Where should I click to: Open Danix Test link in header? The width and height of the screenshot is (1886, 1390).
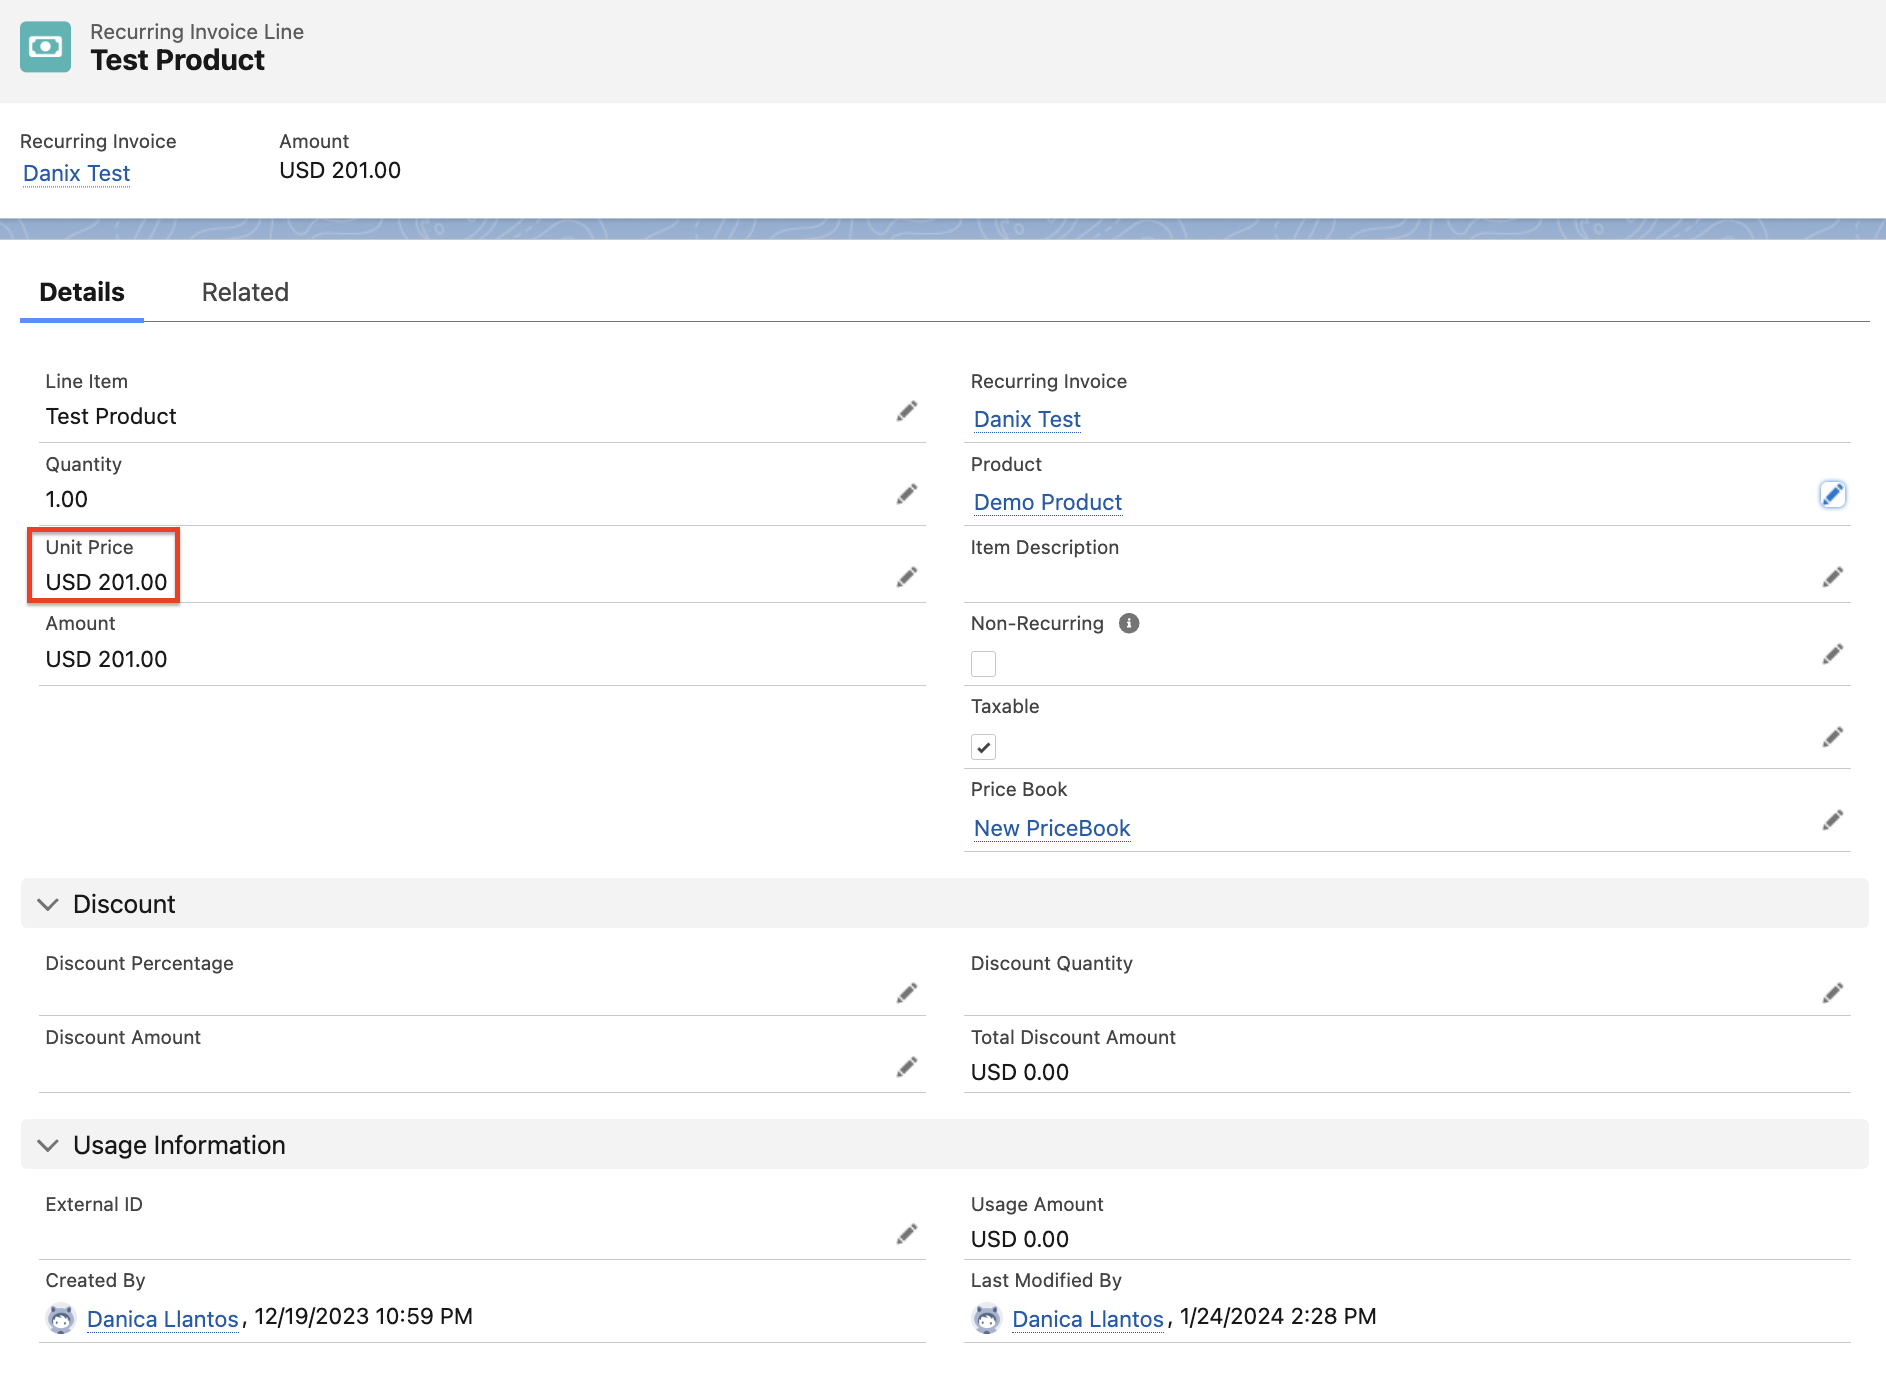click(x=76, y=173)
